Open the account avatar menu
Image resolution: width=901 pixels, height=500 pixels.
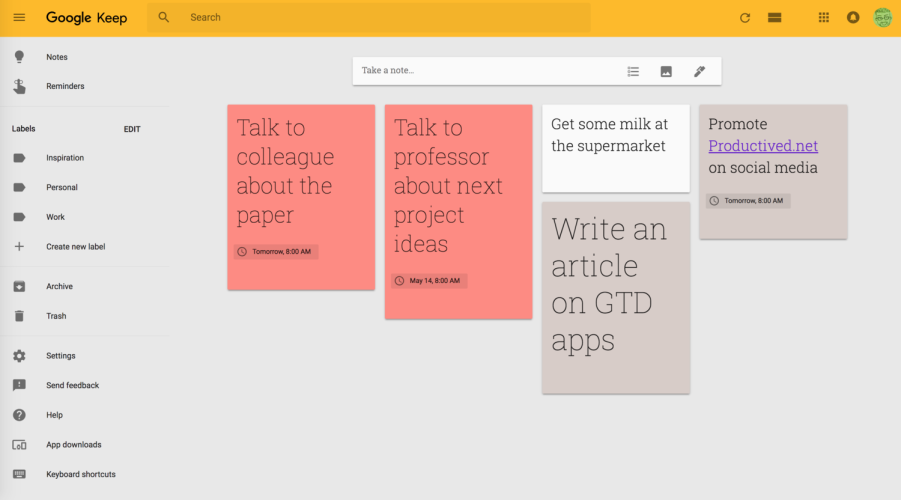(x=882, y=17)
